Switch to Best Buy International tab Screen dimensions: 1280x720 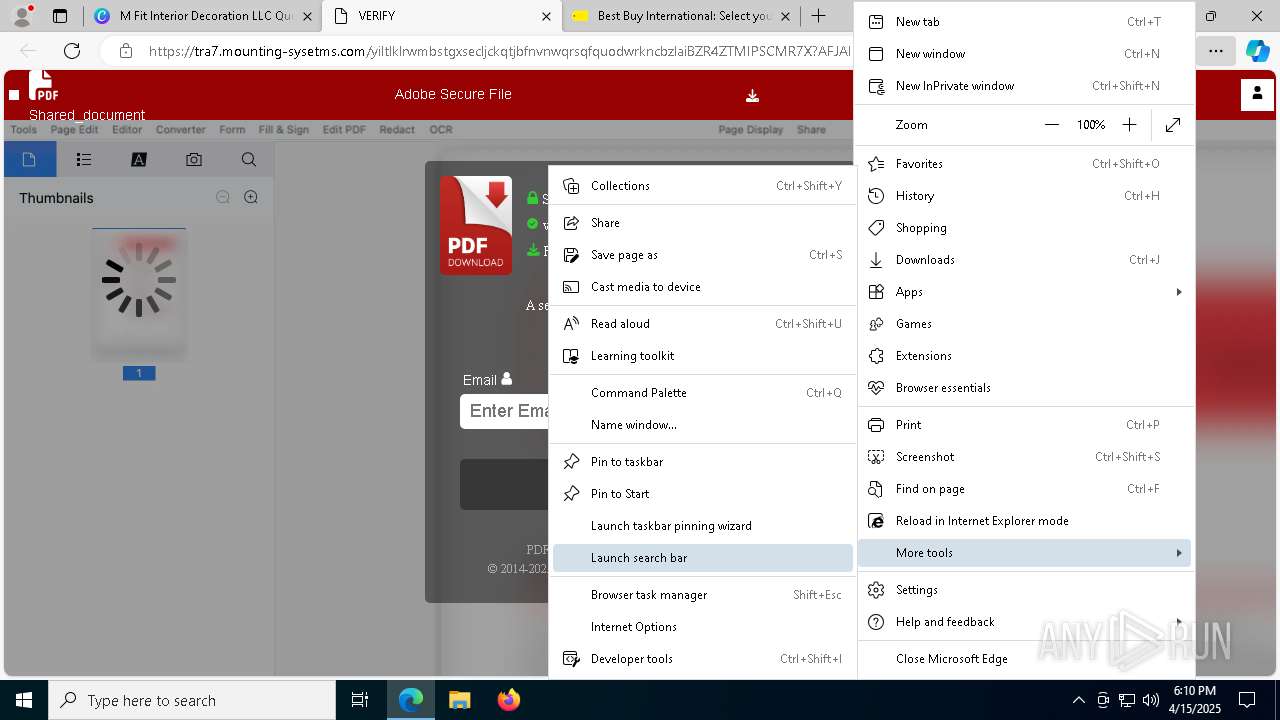tap(681, 16)
